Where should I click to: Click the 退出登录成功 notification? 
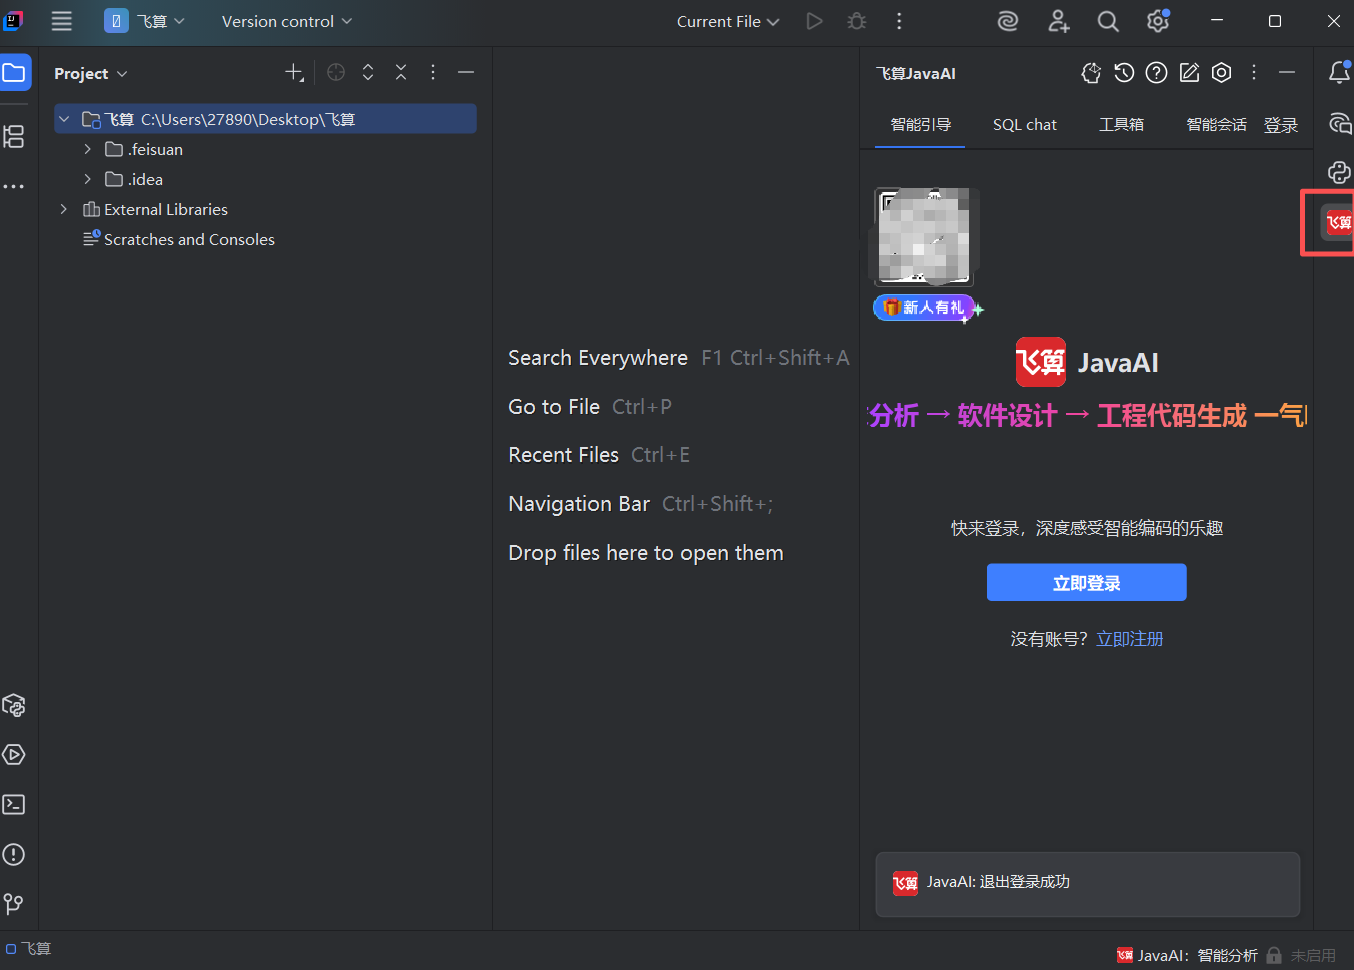[x=1088, y=884]
